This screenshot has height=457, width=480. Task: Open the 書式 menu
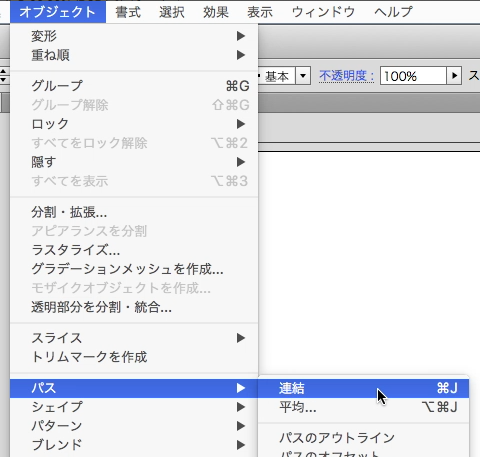pos(128,12)
